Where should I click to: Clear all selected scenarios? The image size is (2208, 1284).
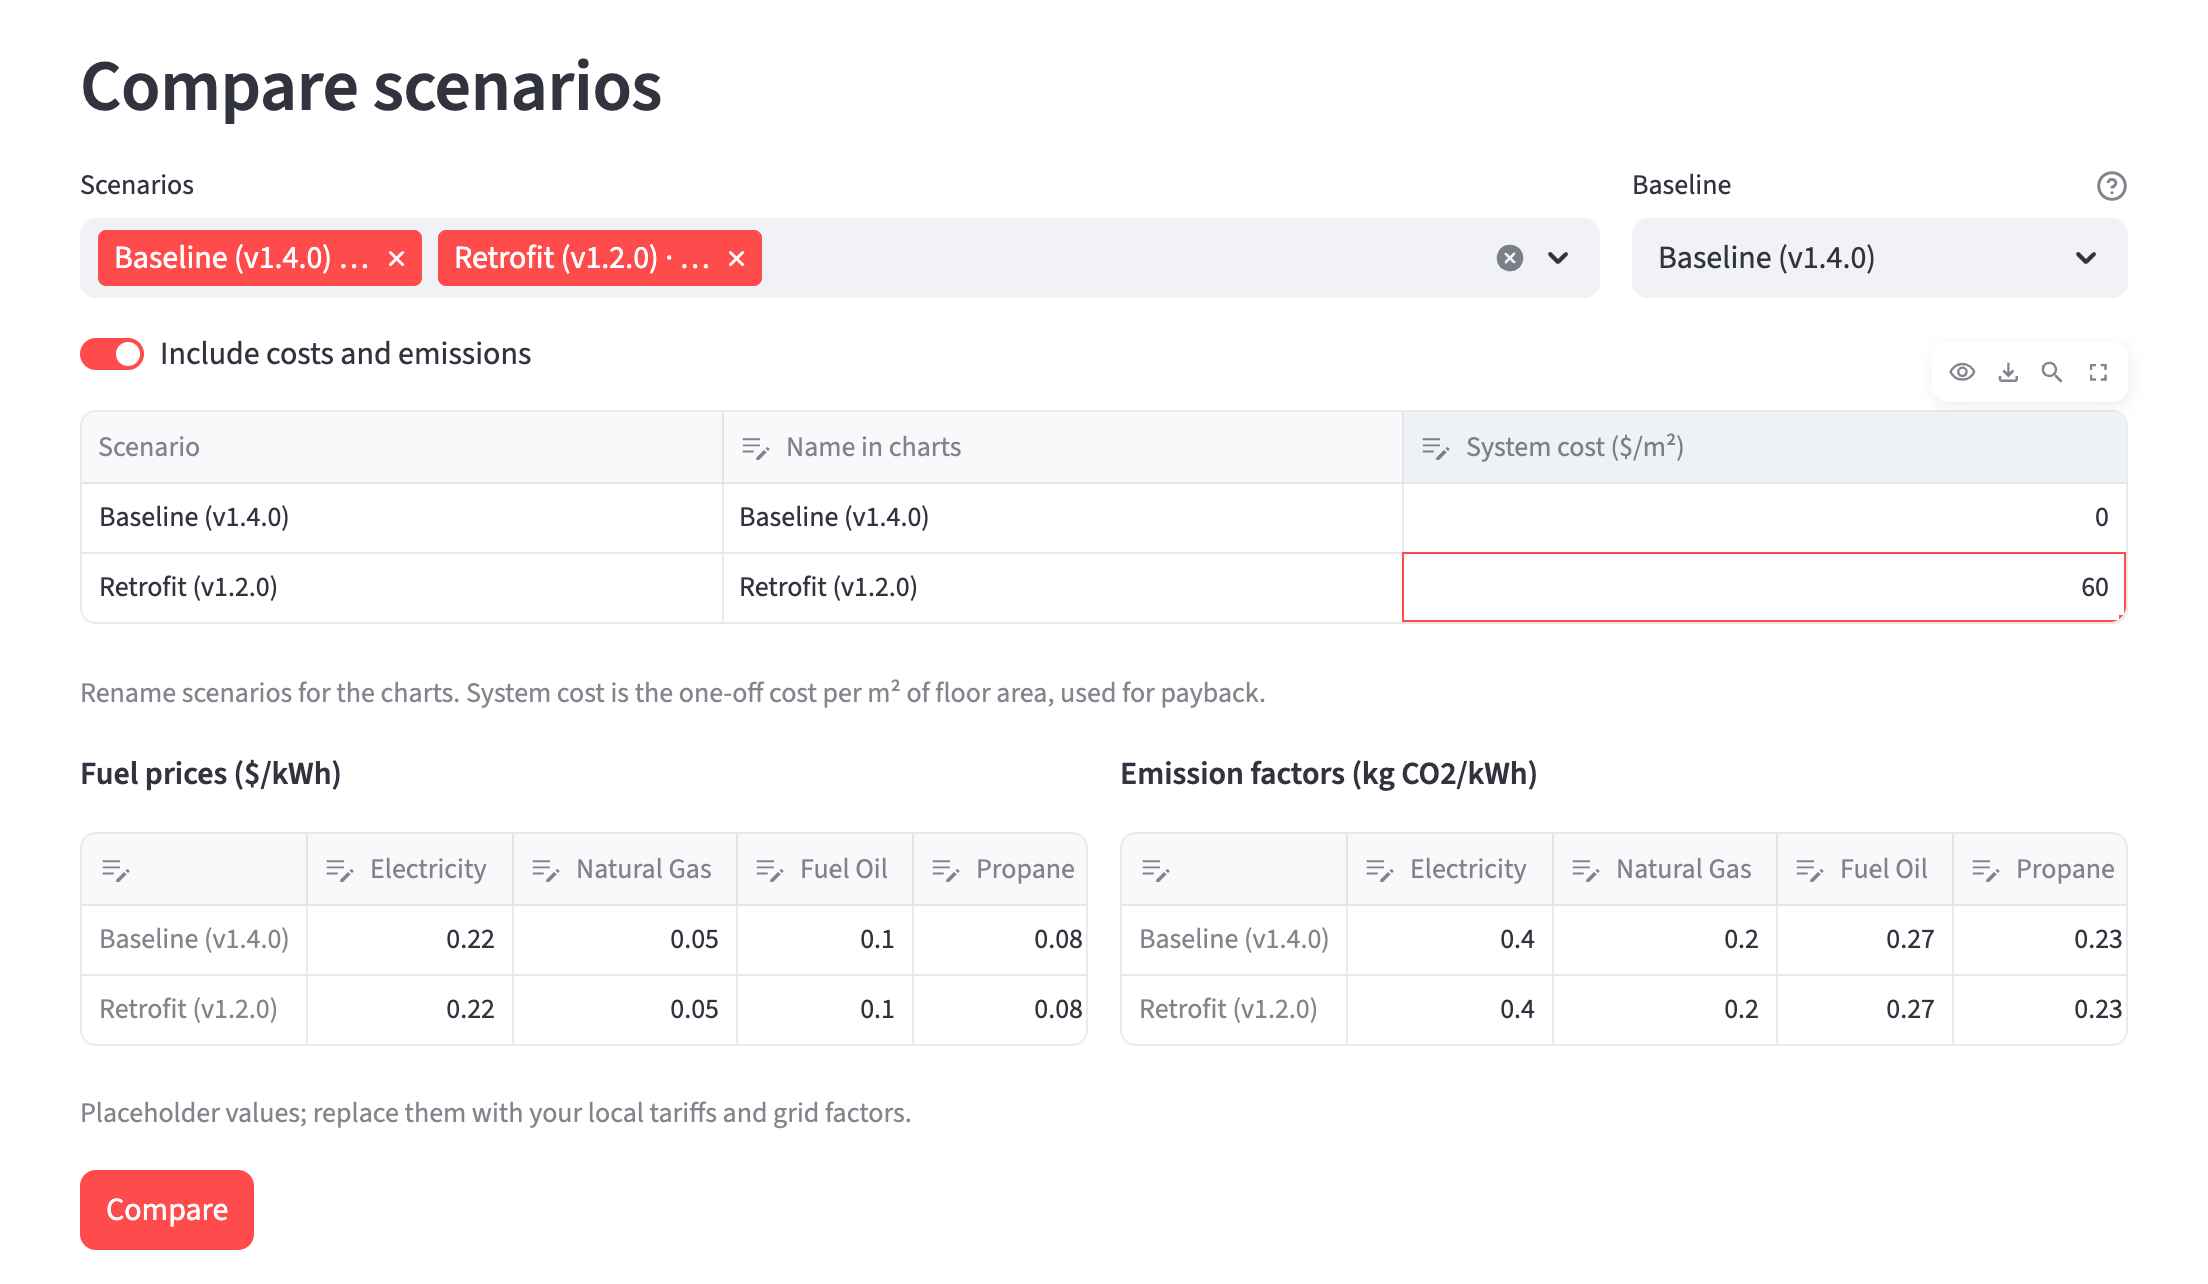coord(1510,258)
